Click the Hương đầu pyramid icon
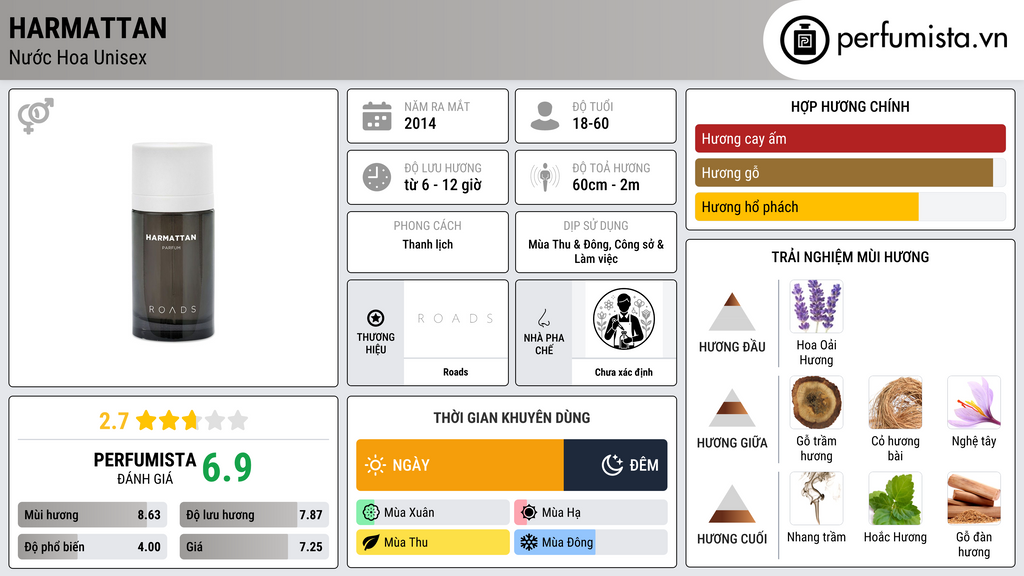 tap(732, 312)
